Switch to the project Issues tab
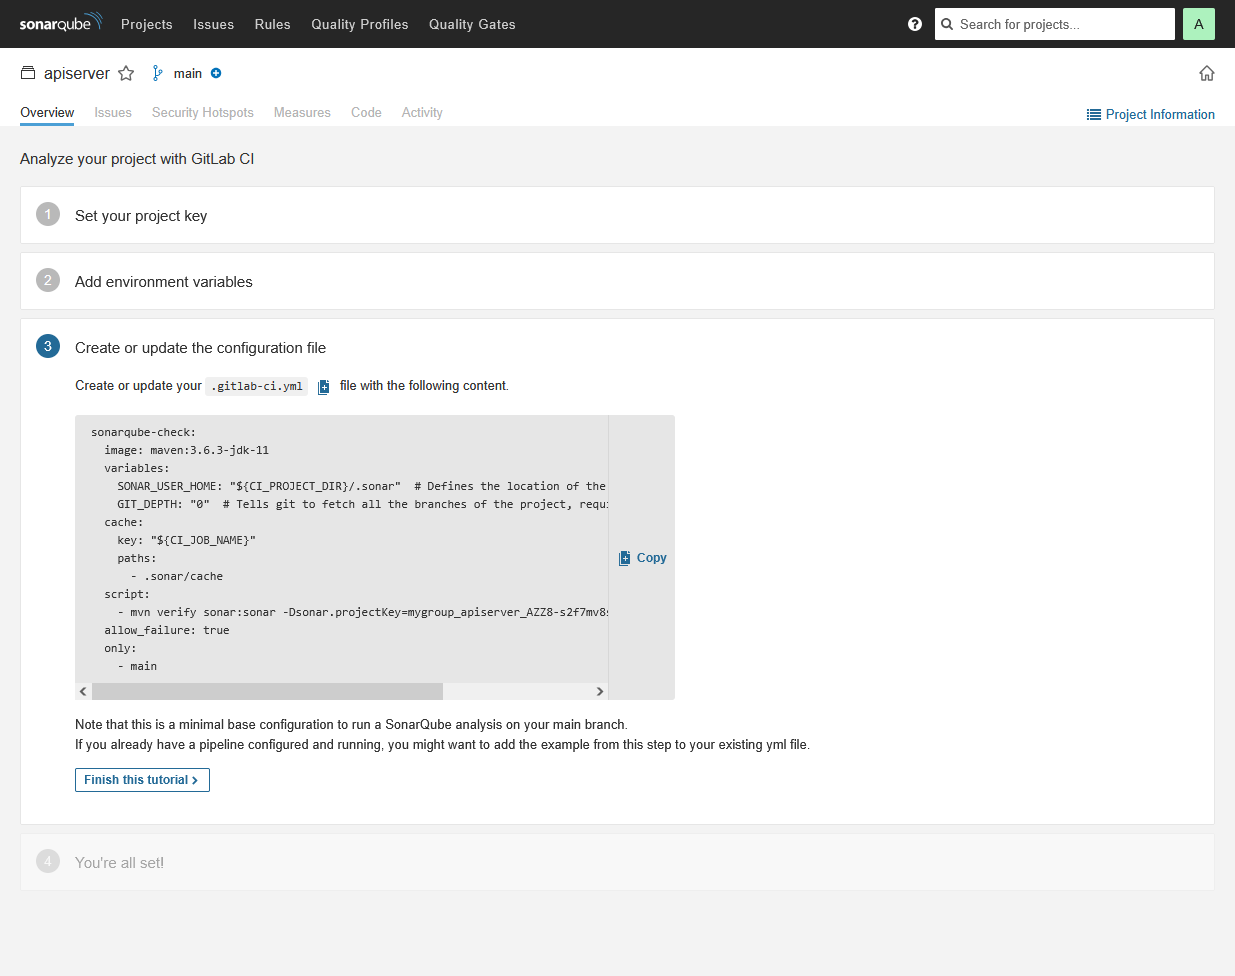 pyautogui.click(x=113, y=113)
